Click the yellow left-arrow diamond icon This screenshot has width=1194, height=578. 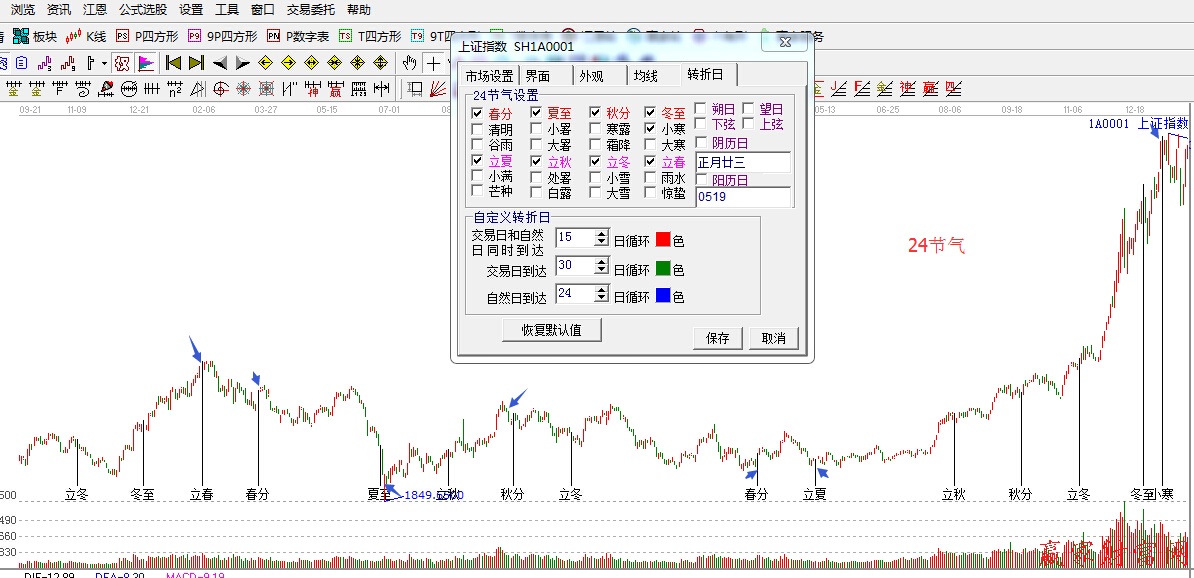pyautogui.click(x=265, y=62)
